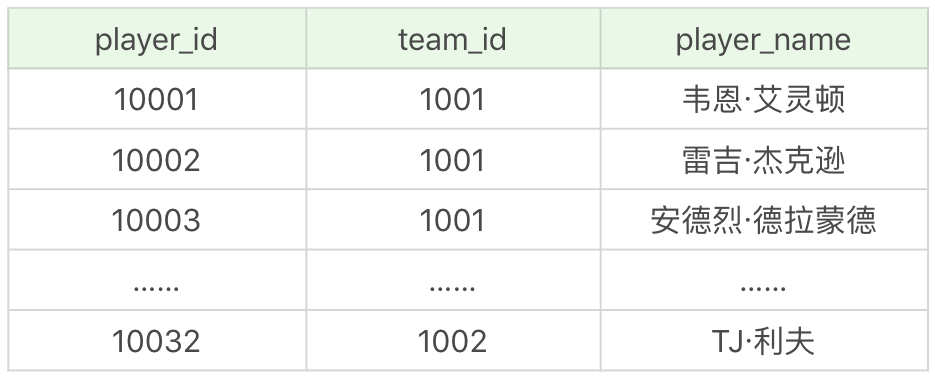
Task: Click the ellipsis in player_id column
Action: (156, 288)
